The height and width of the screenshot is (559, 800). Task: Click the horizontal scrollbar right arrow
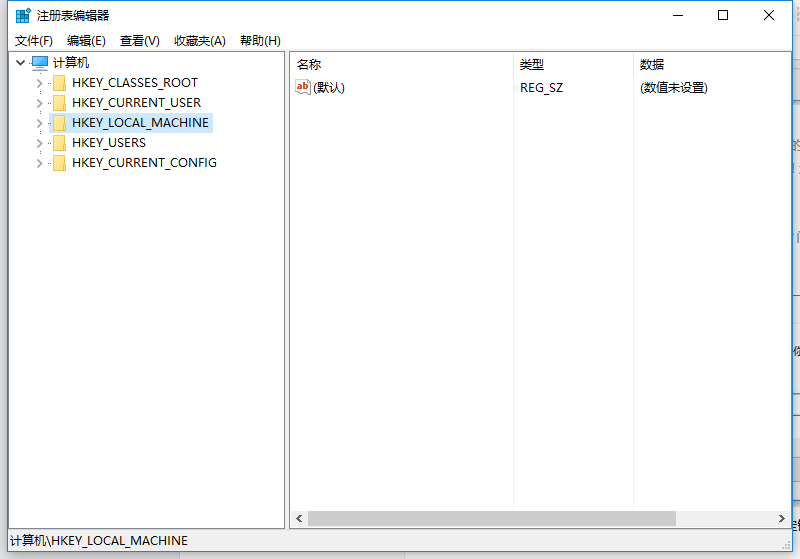pos(781,519)
